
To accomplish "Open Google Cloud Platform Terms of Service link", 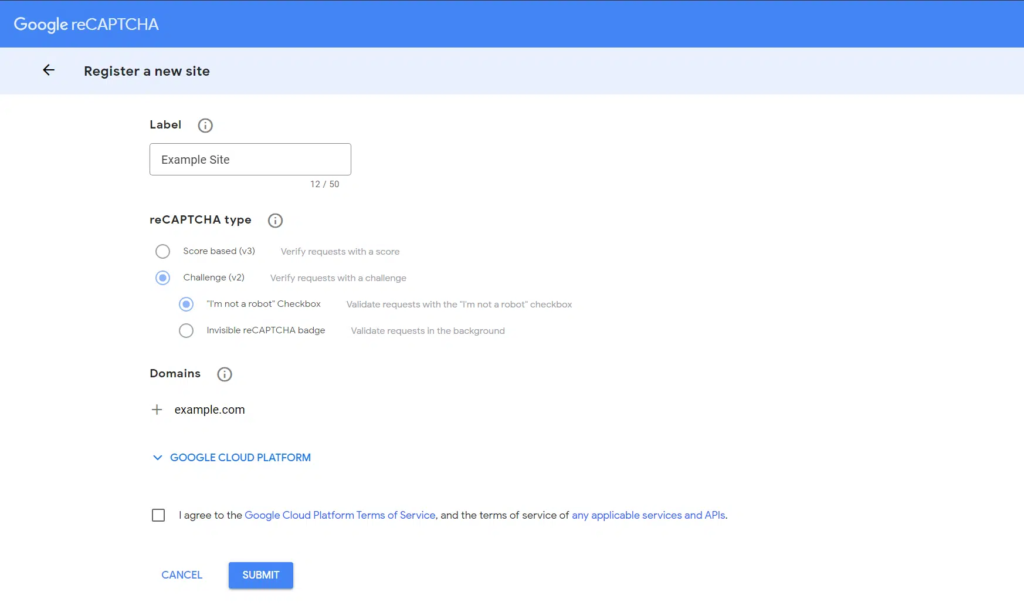I will click(340, 516).
